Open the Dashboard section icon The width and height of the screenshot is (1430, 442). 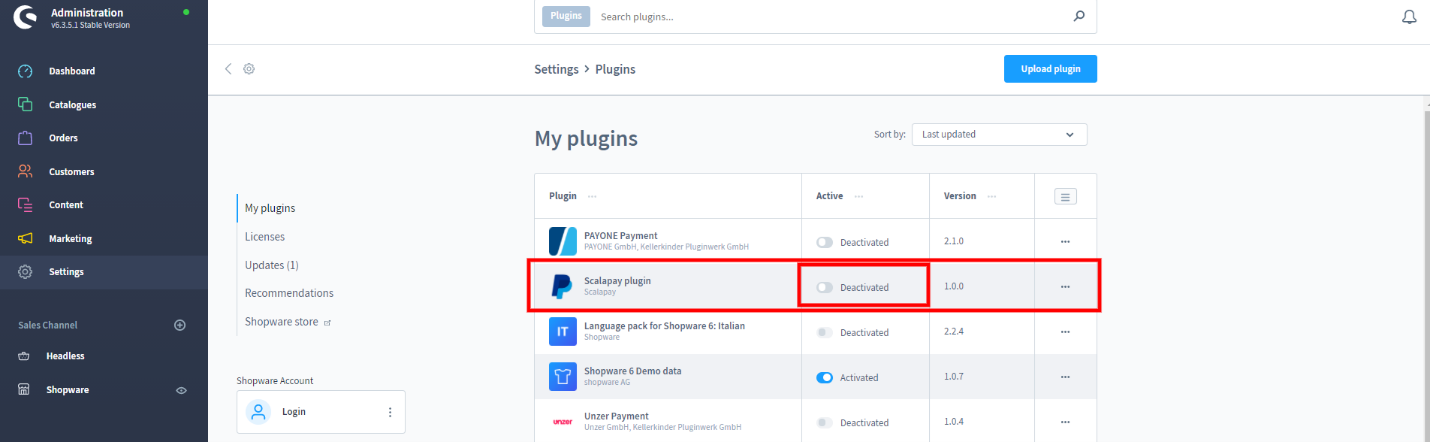point(26,71)
